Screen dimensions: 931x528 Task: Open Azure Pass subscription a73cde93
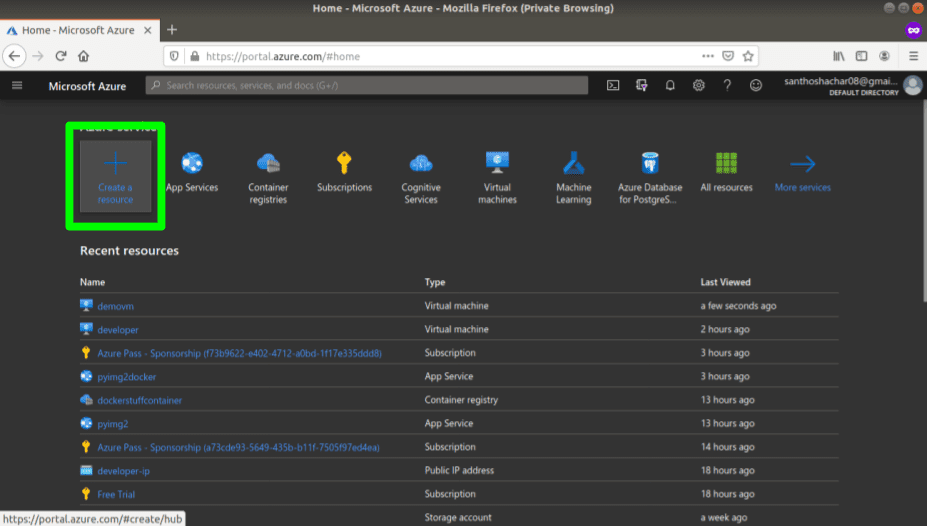239,448
